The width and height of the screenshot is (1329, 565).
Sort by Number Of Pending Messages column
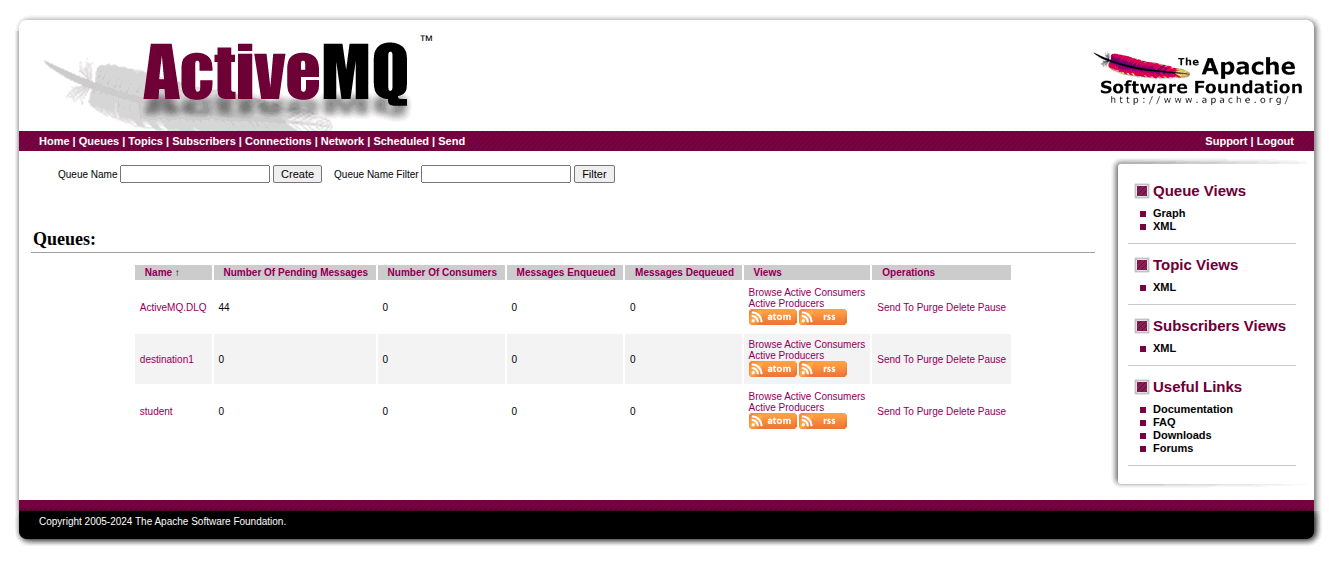click(295, 272)
